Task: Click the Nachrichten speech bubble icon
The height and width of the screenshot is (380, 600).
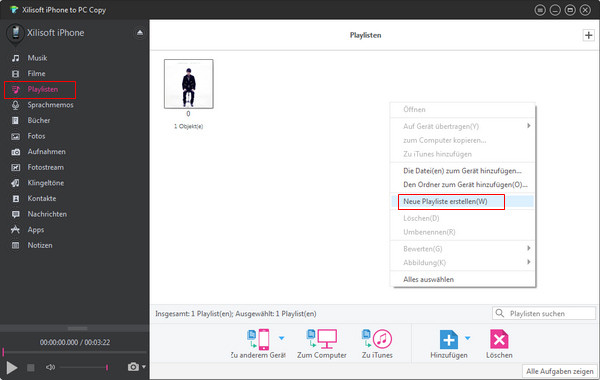Action: [x=15, y=214]
